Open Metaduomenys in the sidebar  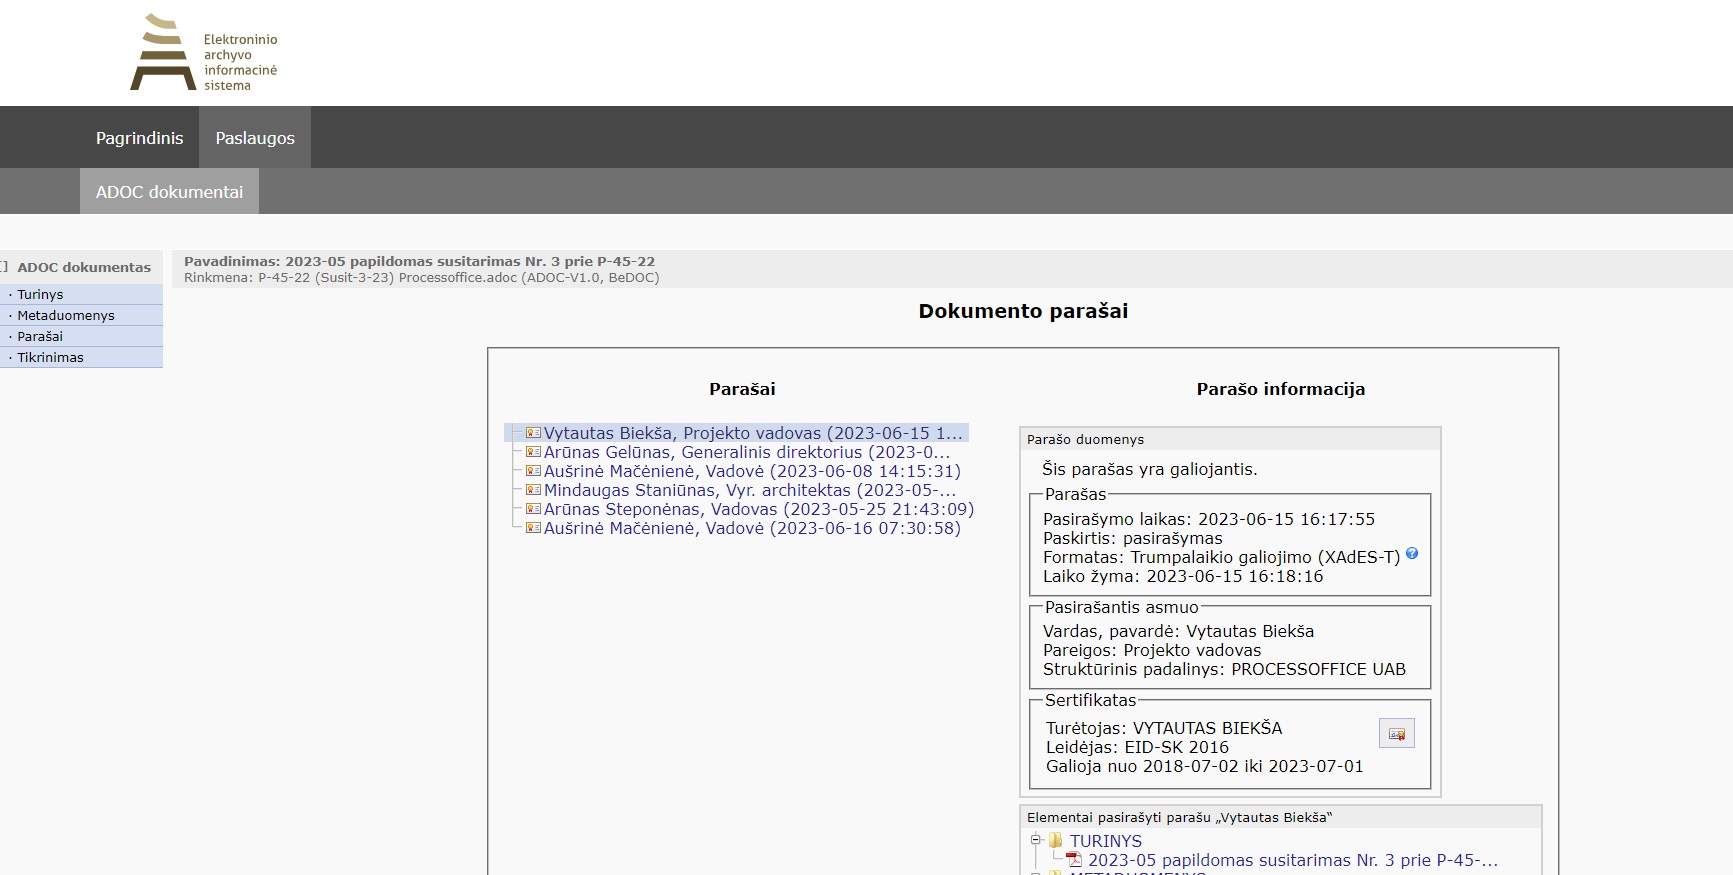tap(66, 316)
